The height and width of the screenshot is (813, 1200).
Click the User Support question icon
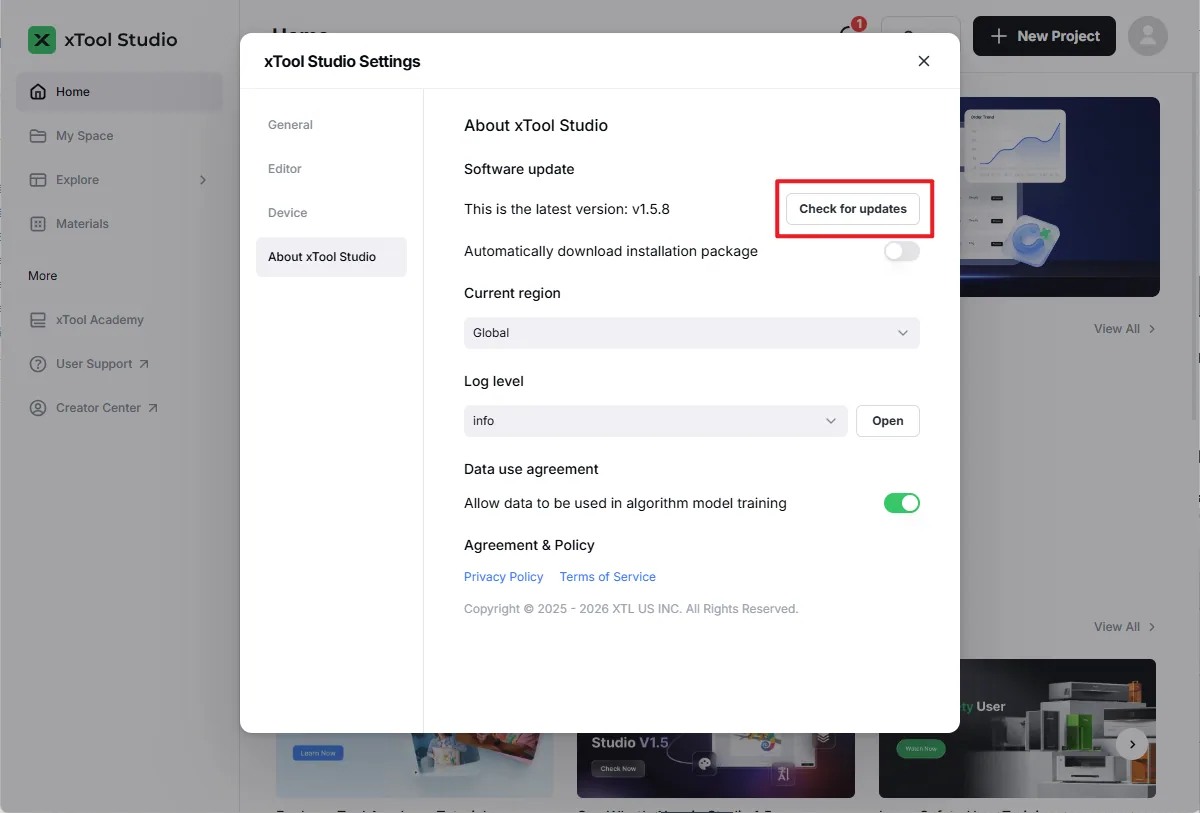point(38,364)
